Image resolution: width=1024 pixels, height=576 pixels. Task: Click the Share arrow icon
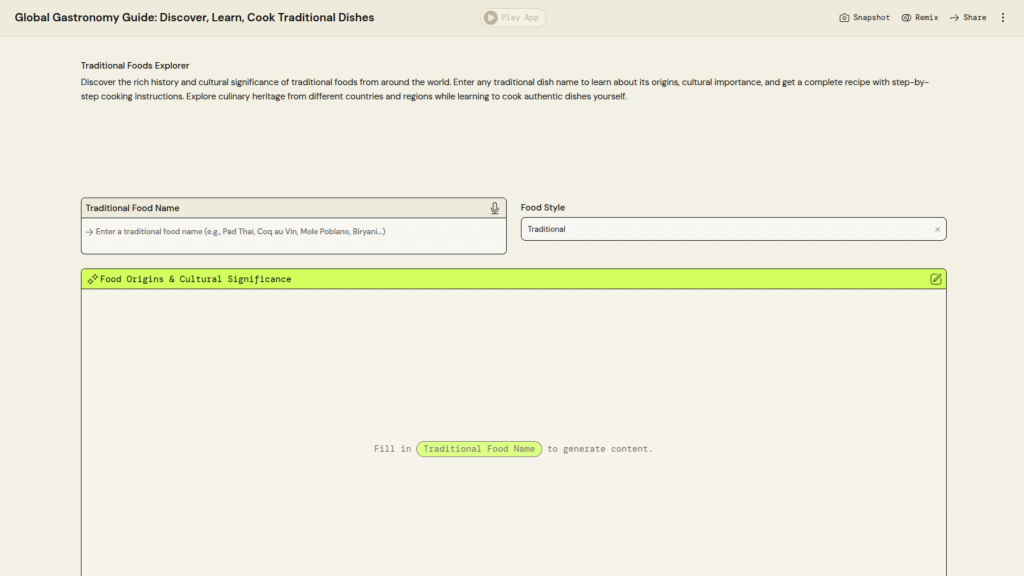click(954, 18)
